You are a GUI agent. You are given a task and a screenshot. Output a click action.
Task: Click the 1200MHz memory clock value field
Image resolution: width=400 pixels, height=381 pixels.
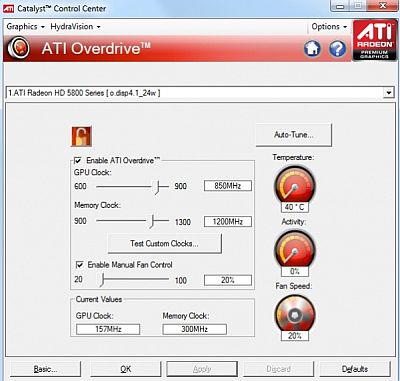point(228,222)
